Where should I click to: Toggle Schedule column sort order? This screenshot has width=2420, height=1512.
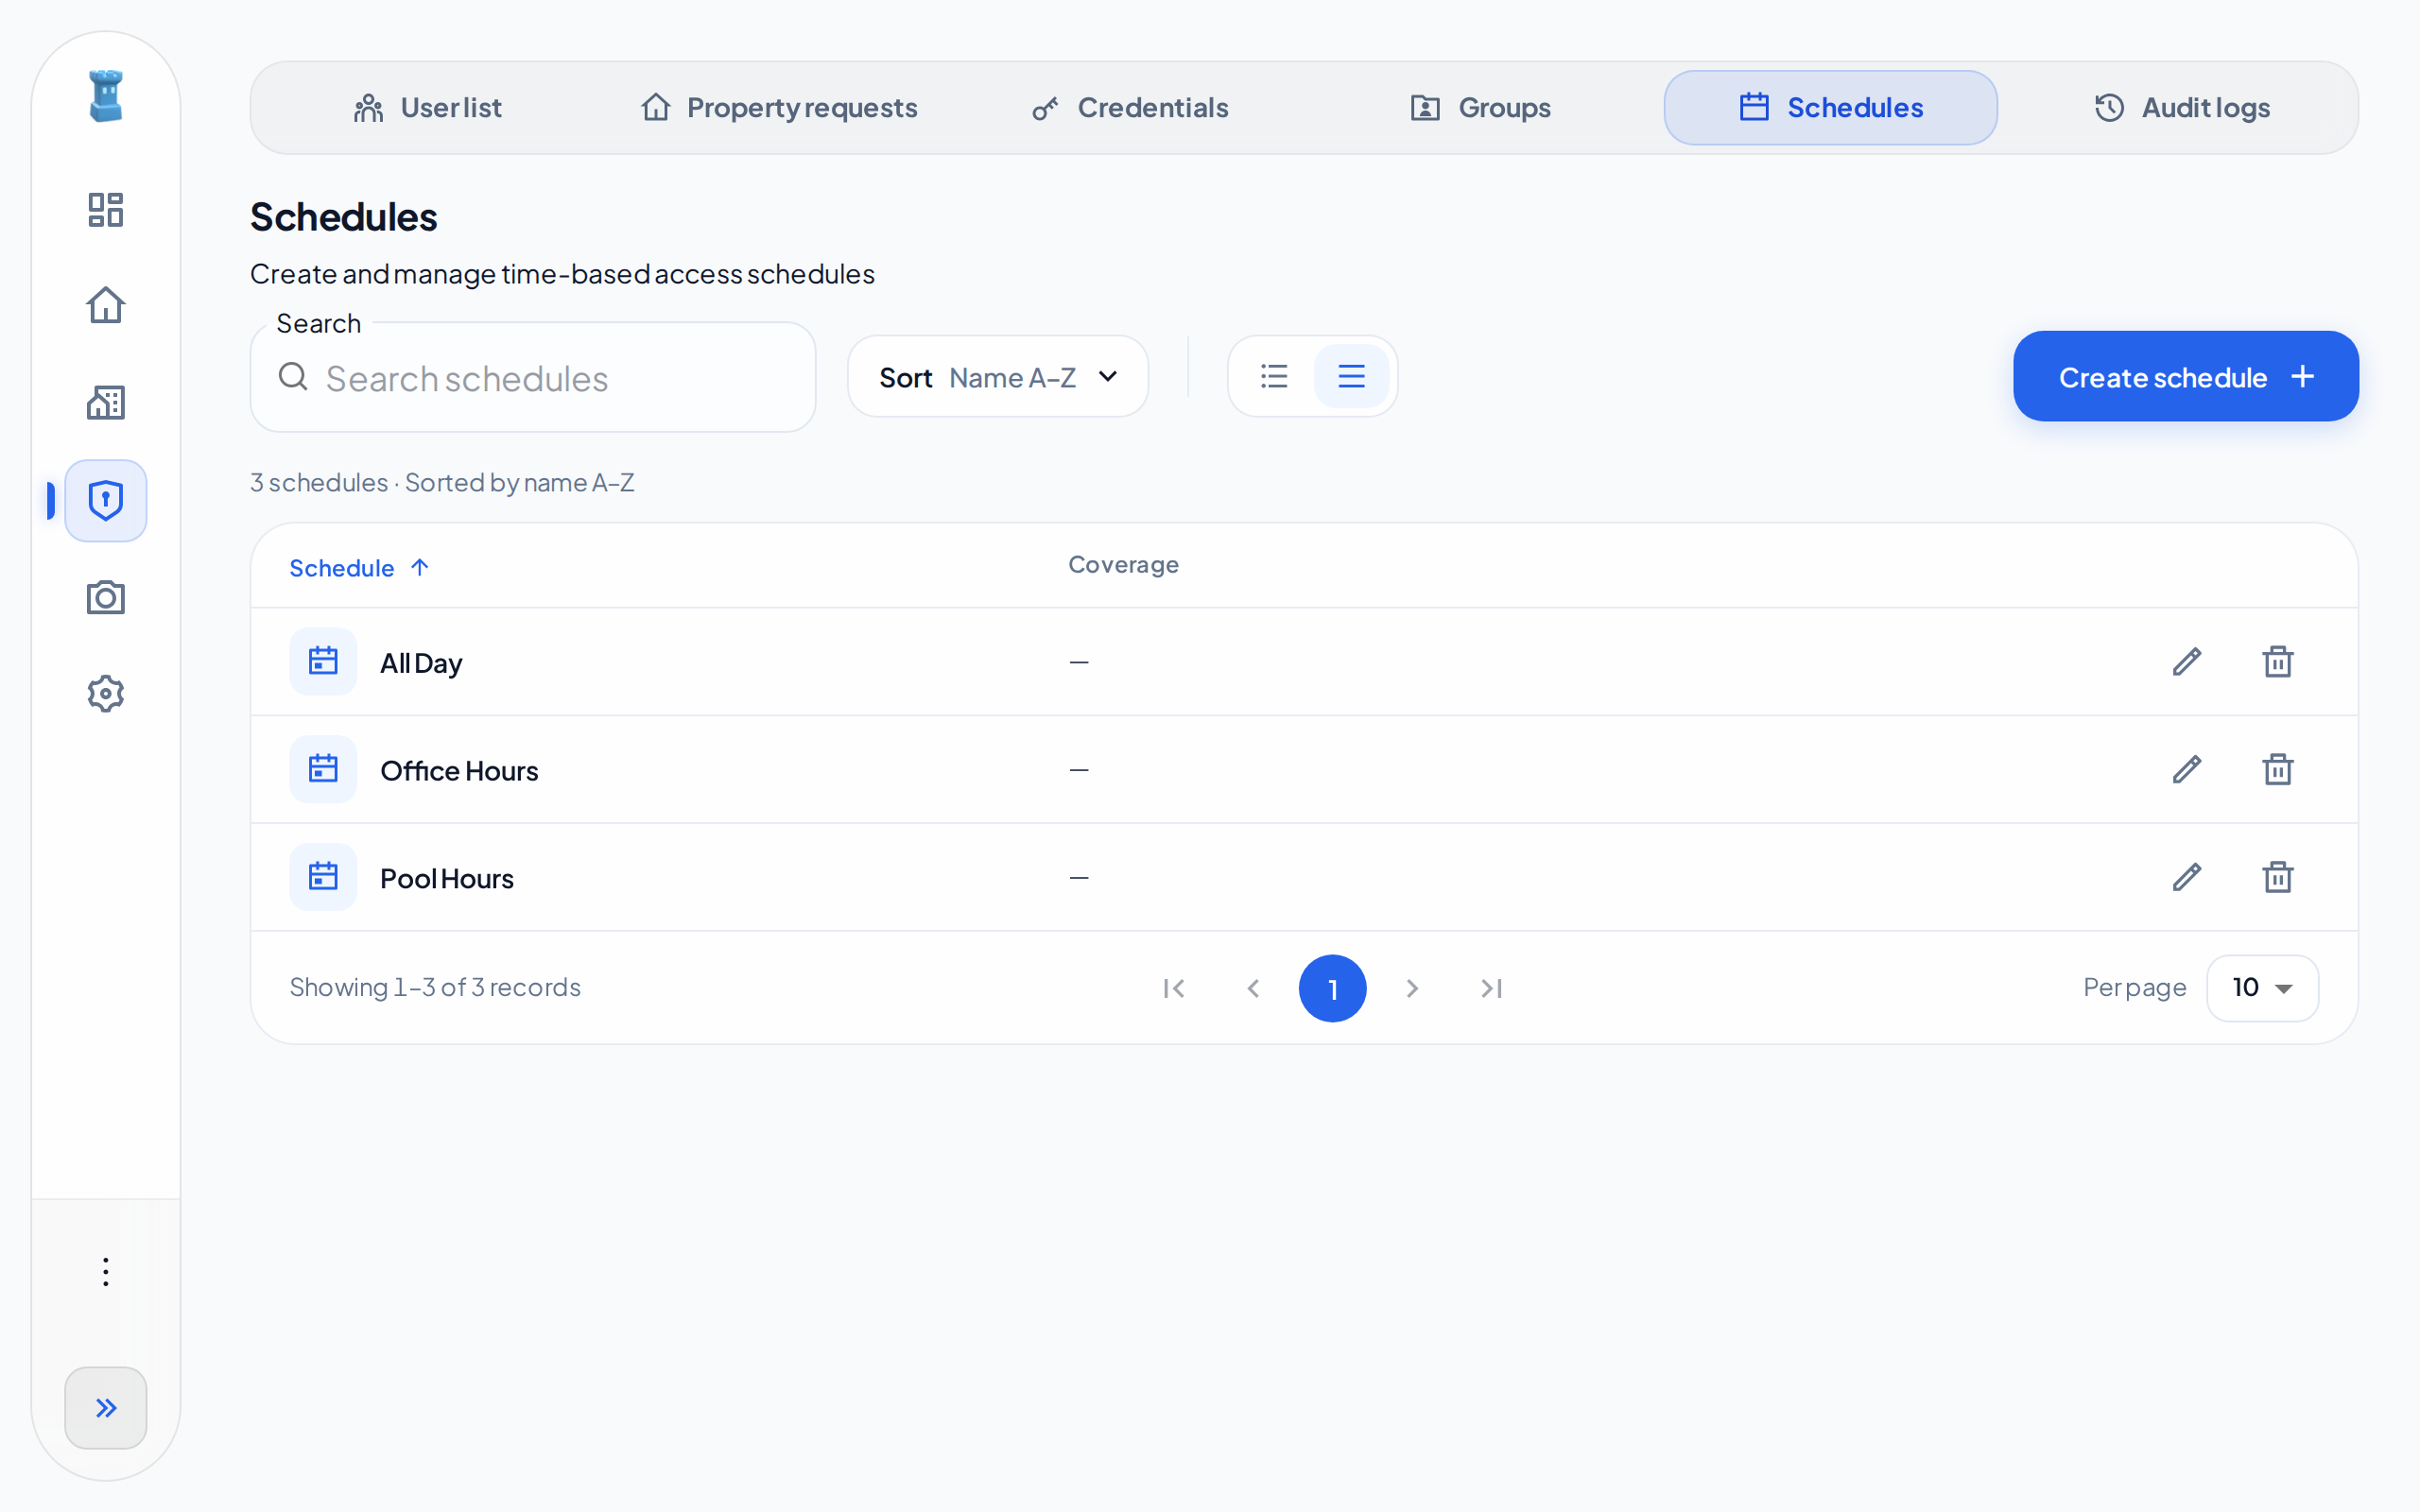(359, 568)
